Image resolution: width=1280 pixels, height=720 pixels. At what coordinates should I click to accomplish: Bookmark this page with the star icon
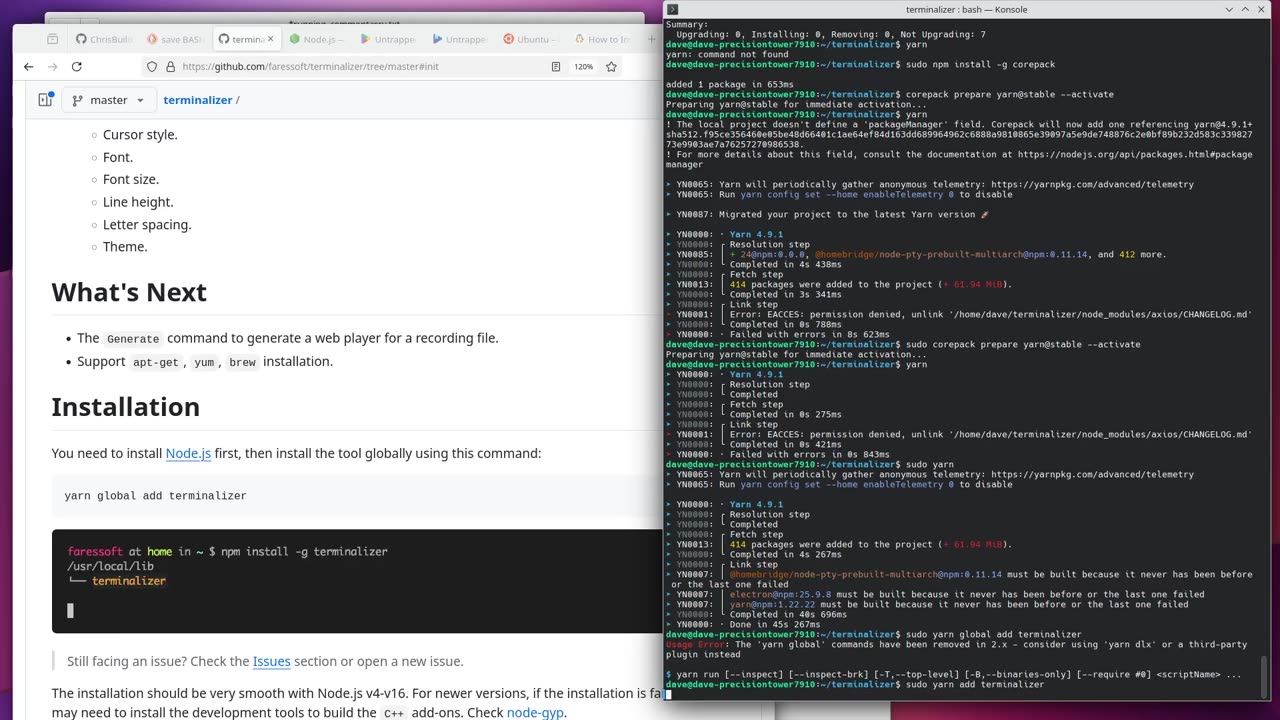(611, 67)
